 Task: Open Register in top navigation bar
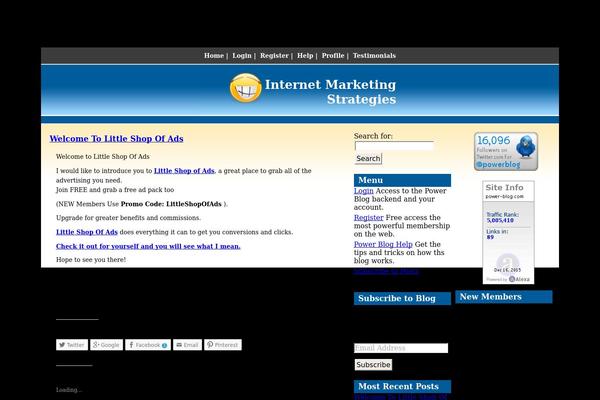[x=274, y=56]
